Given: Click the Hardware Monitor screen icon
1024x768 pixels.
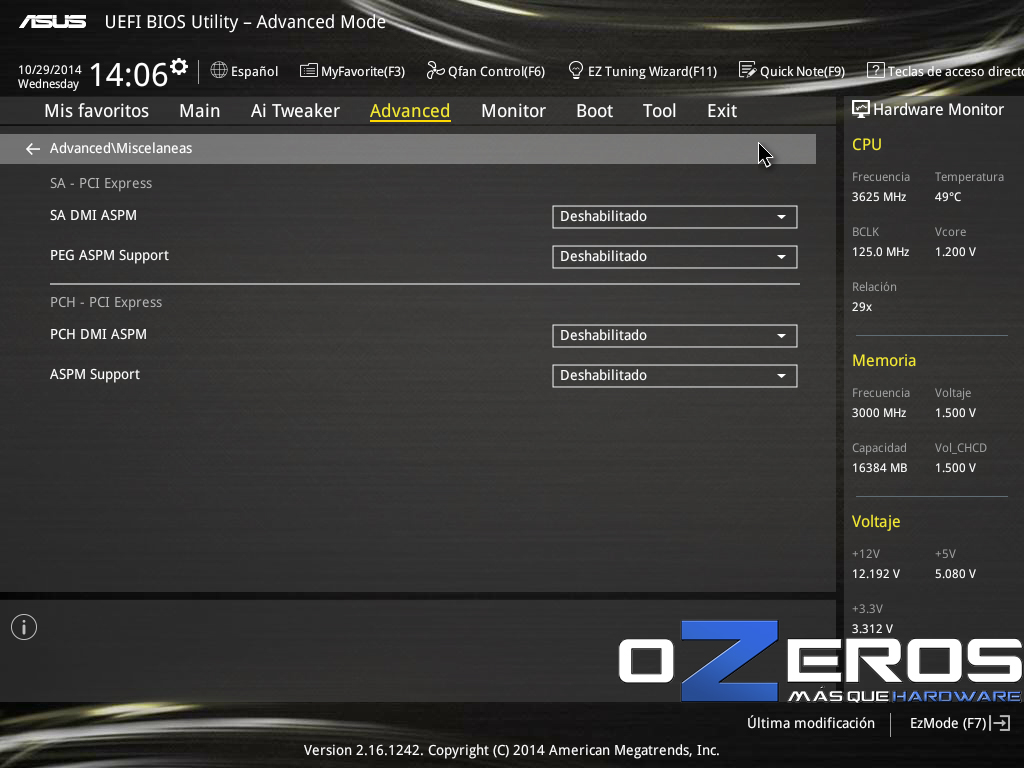Looking at the screenshot, I should tap(861, 109).
